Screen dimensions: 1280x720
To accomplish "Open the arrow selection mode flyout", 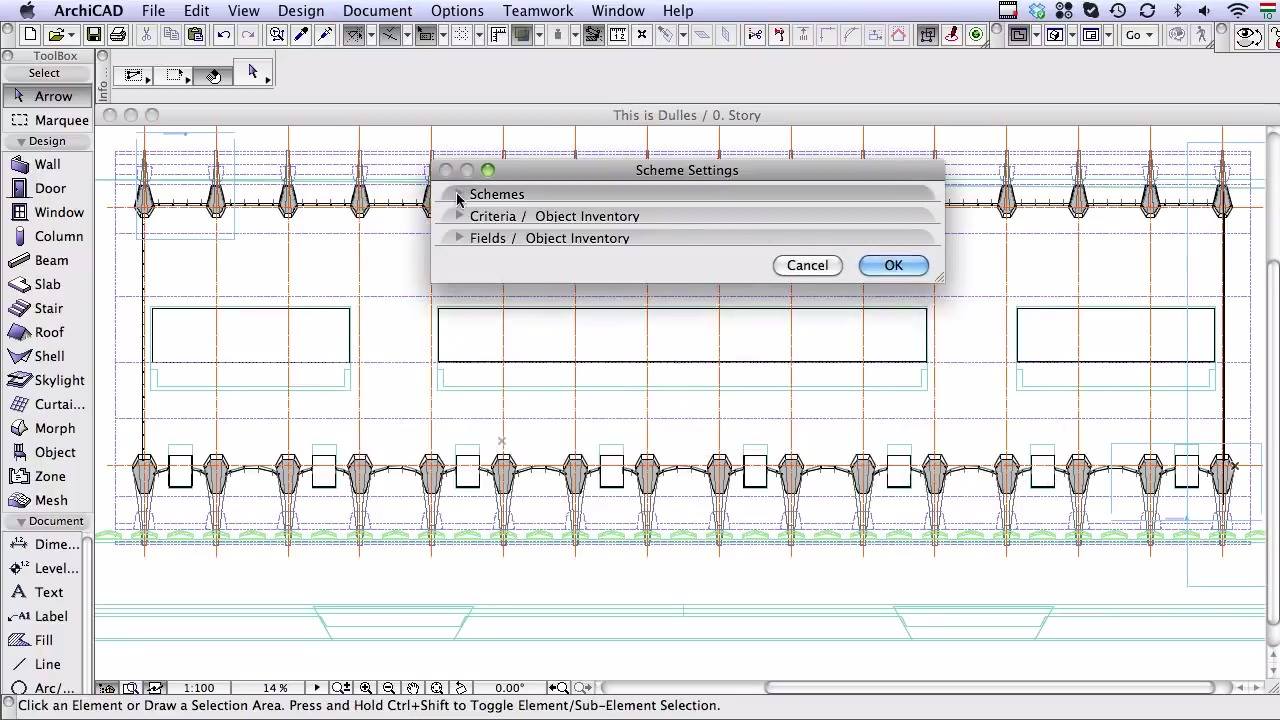I will coord(253,73).
